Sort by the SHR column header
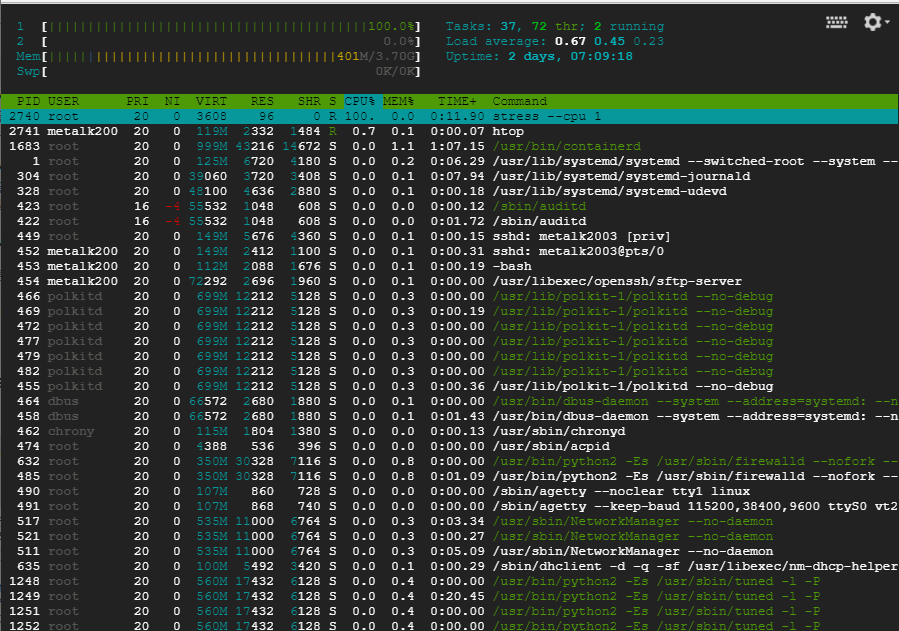 [x=309, y=101]
